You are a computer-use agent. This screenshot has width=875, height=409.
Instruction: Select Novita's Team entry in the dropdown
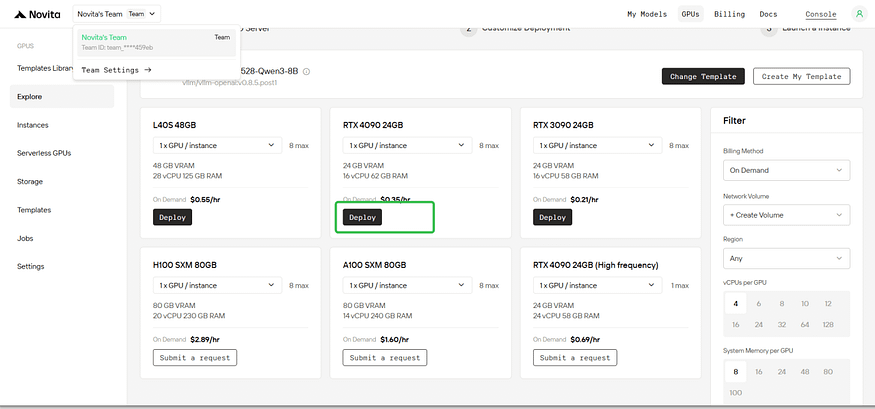pyautogui.click(x=156, y=42)
